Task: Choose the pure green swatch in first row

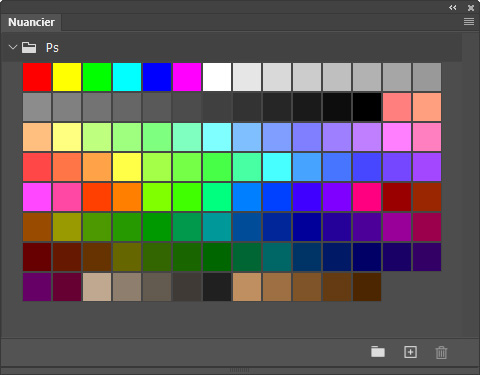Action: pyautogui.click(x=97, y=77)
